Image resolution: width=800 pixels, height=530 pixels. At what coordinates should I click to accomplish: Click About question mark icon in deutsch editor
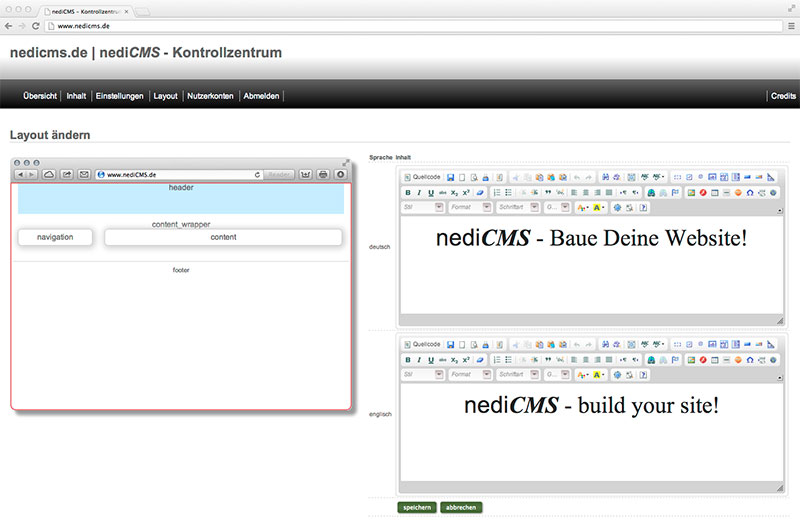point(643,207)
